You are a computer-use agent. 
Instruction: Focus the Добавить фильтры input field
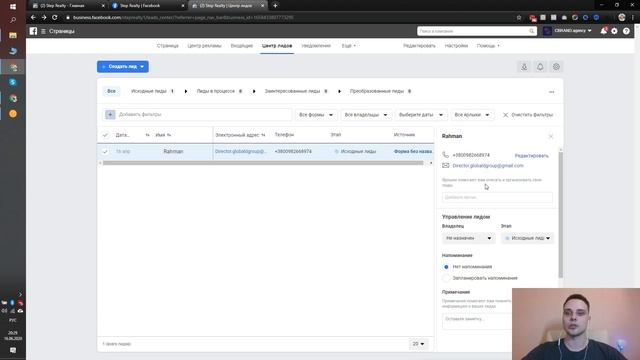(204, 115)
